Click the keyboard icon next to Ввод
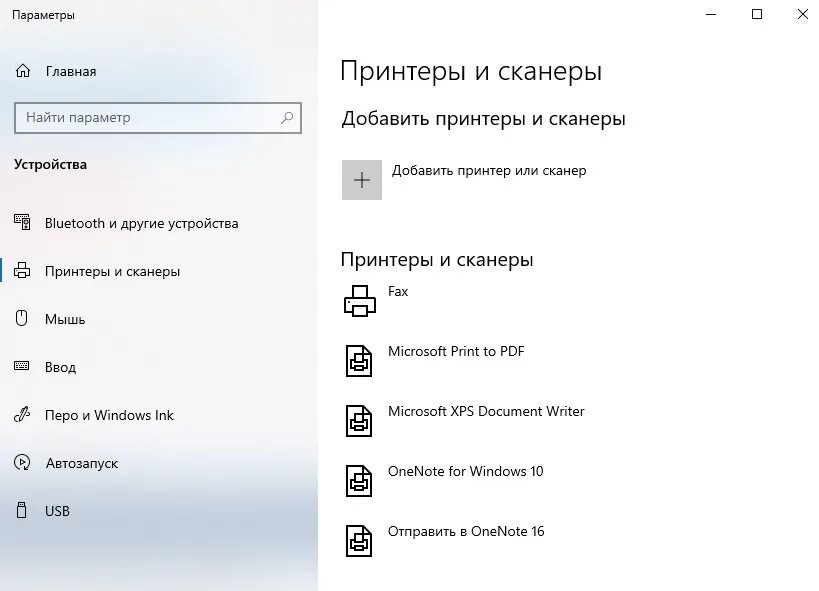The height and width of the screenshot is (591, 819). pyautogui.click(x=21, y=366)
